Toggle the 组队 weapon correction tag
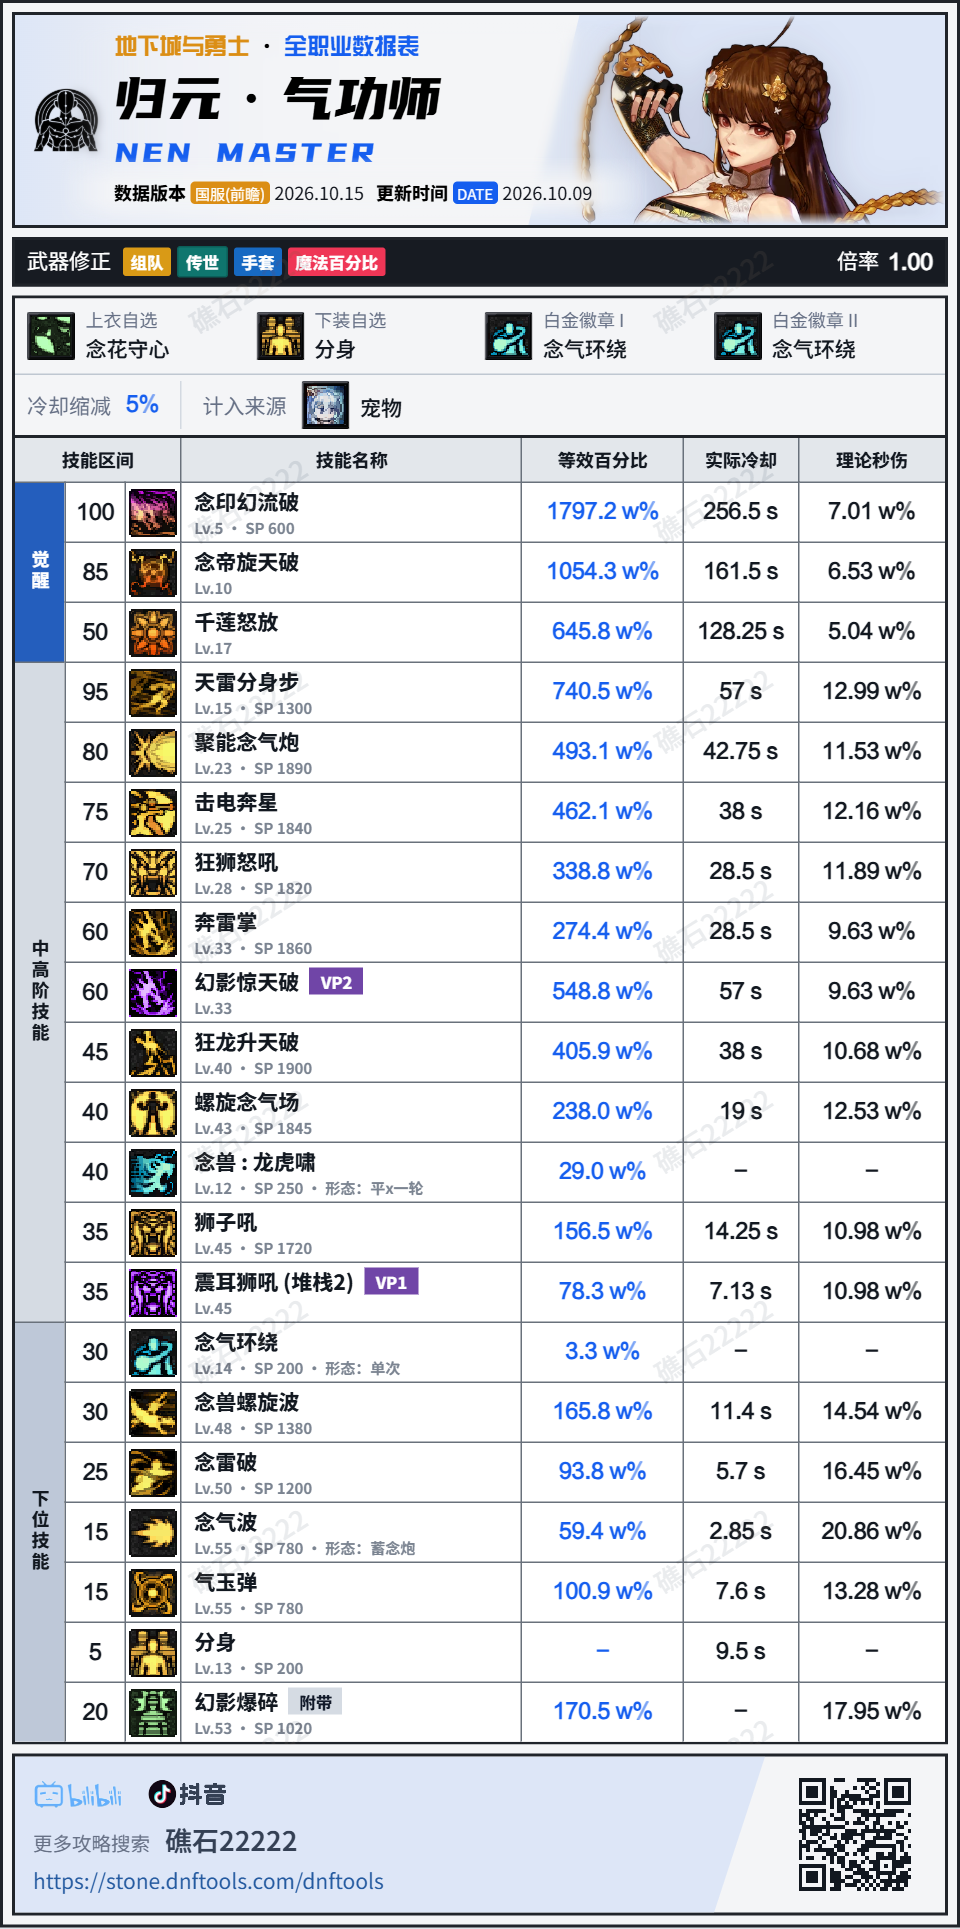Screen dimensions: 960x1929 point(147,262)
